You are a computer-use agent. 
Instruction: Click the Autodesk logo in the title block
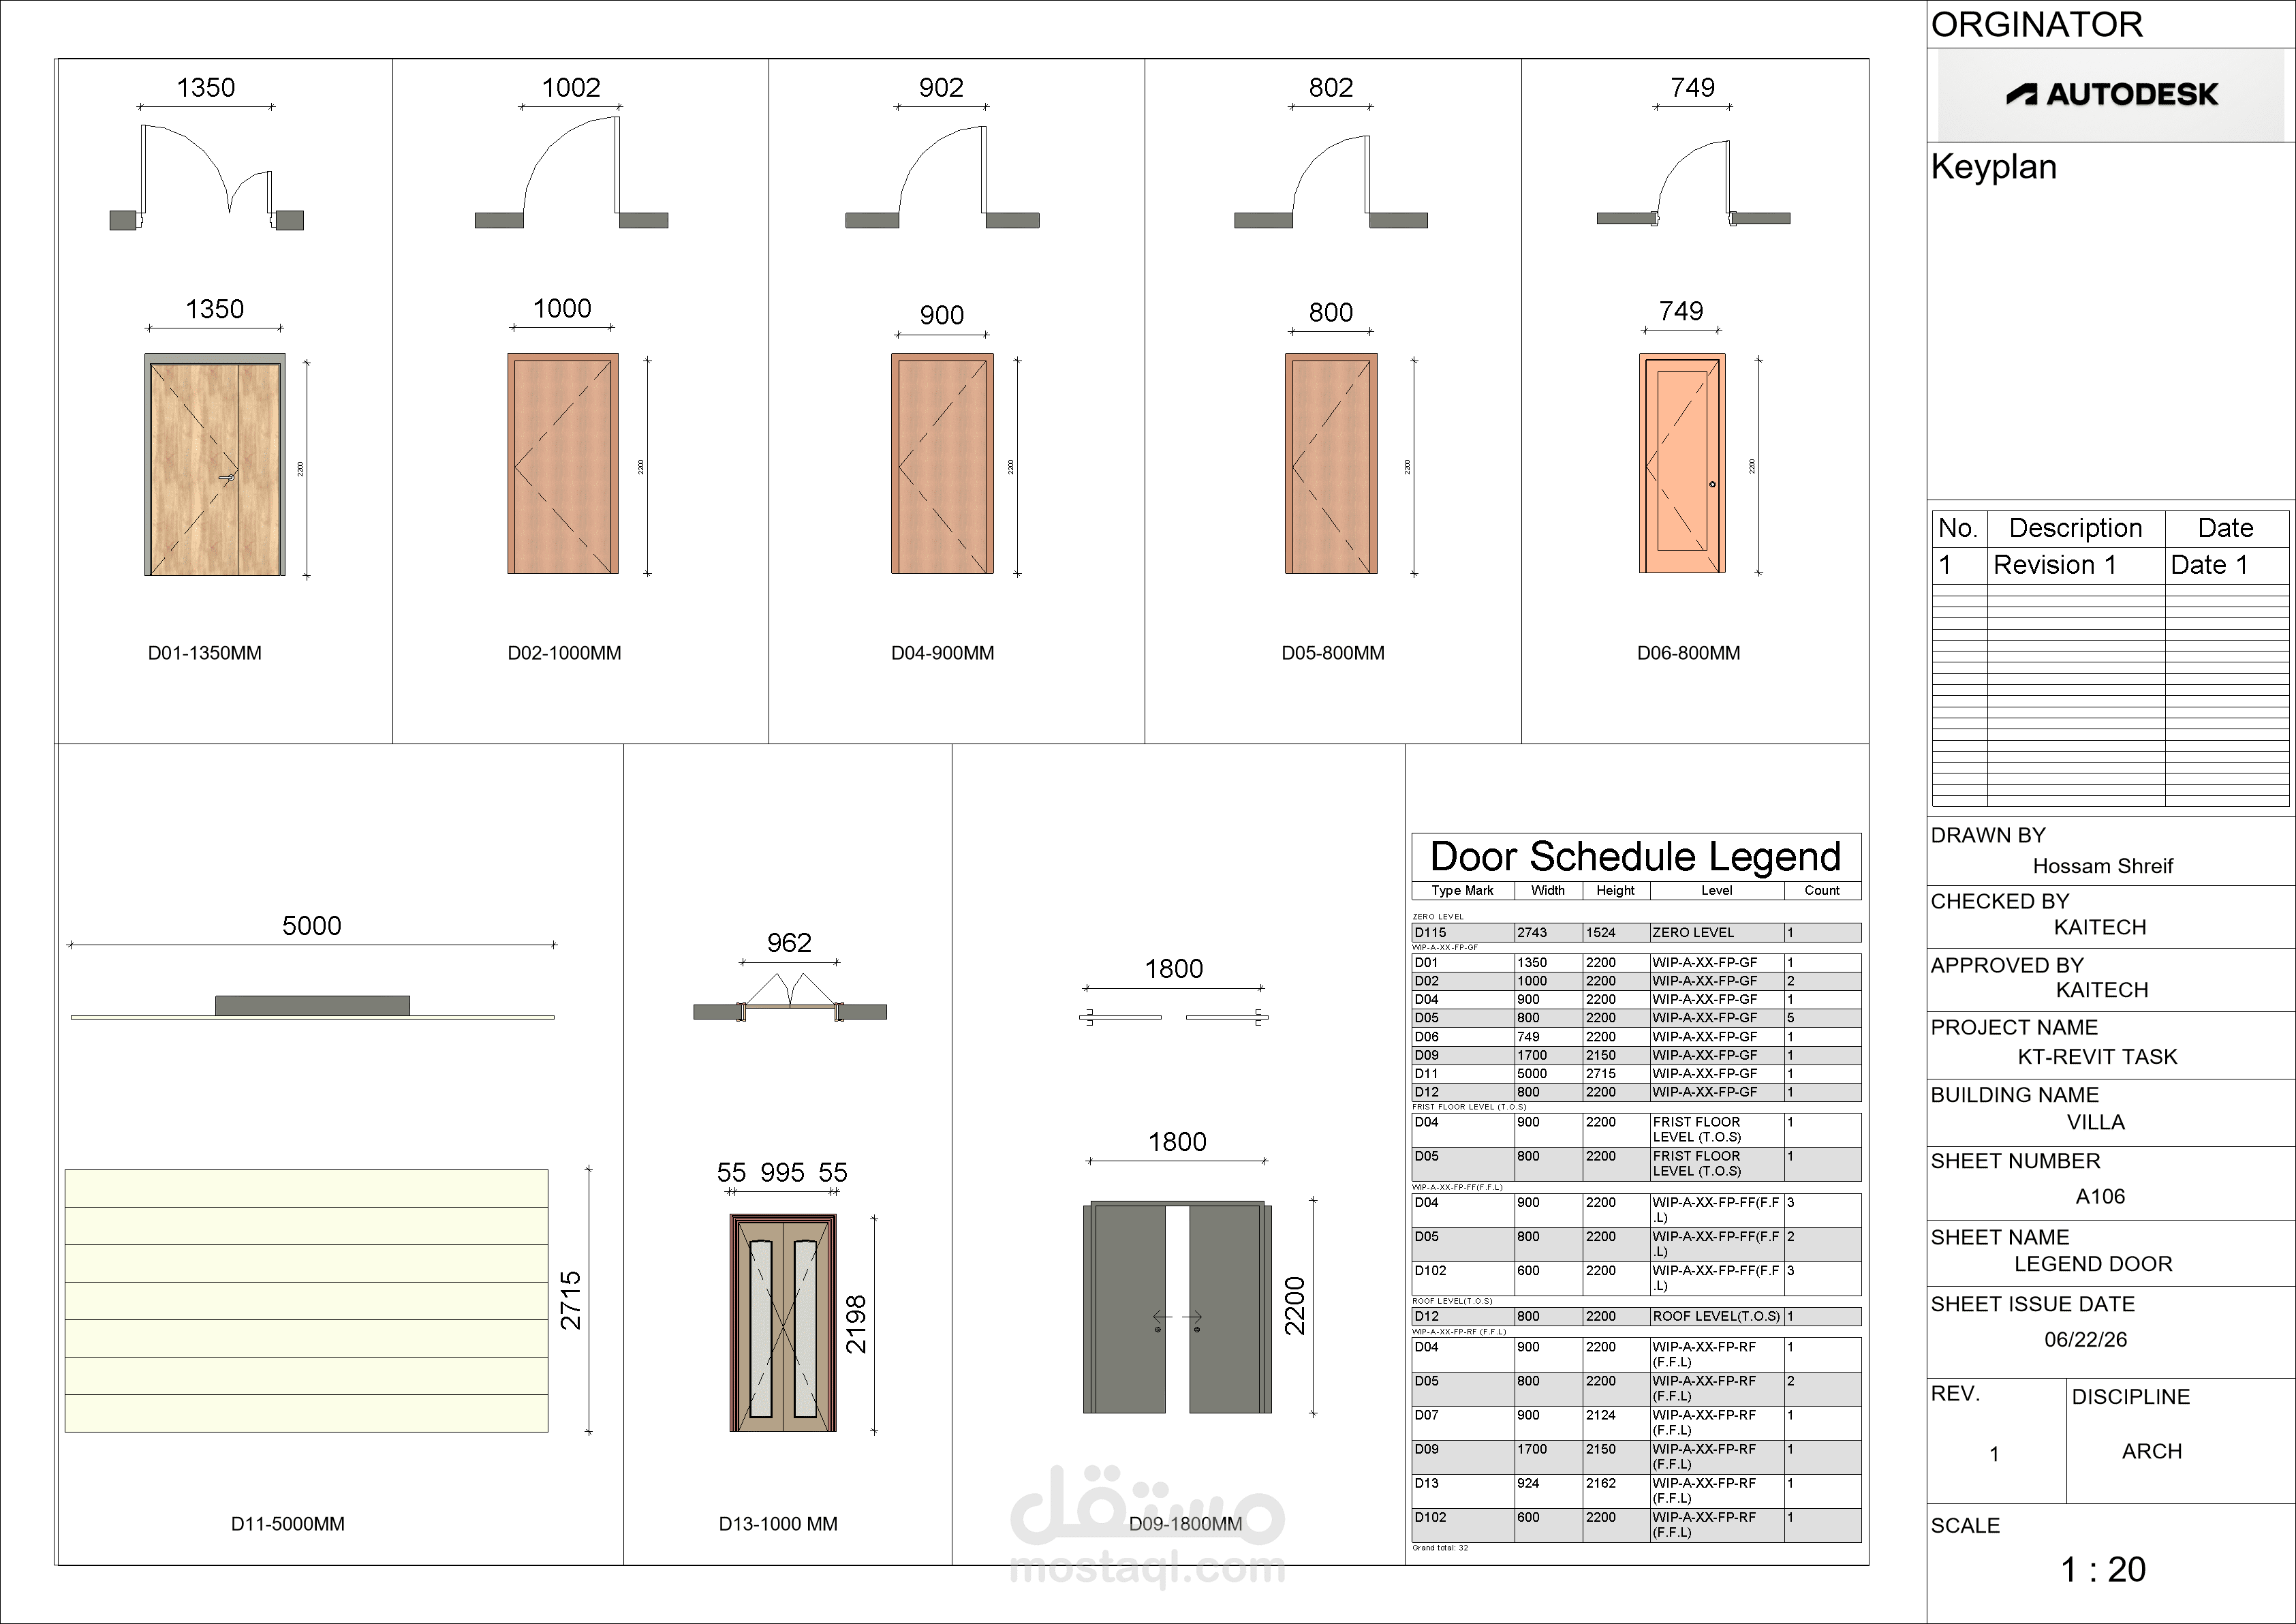[x=2111, y=94]
